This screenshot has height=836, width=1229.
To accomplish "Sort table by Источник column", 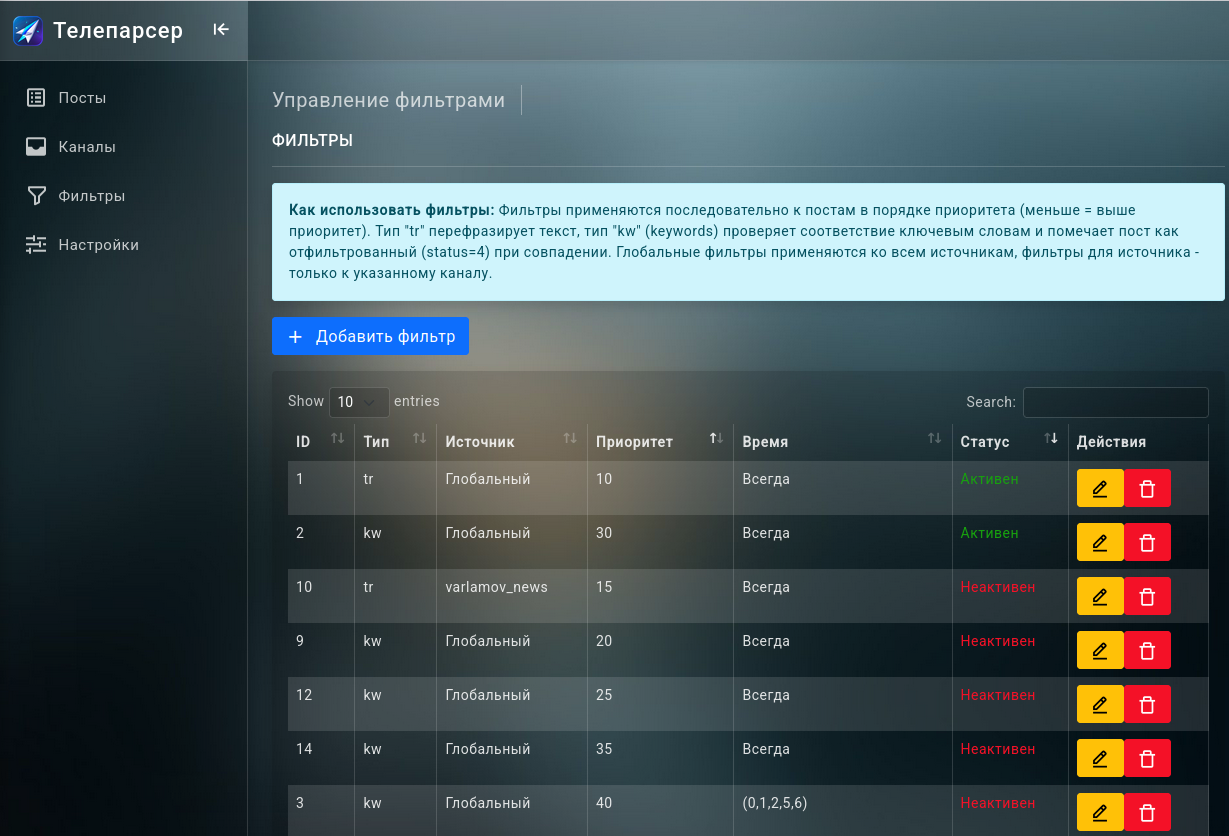I will tap(512, 441).
